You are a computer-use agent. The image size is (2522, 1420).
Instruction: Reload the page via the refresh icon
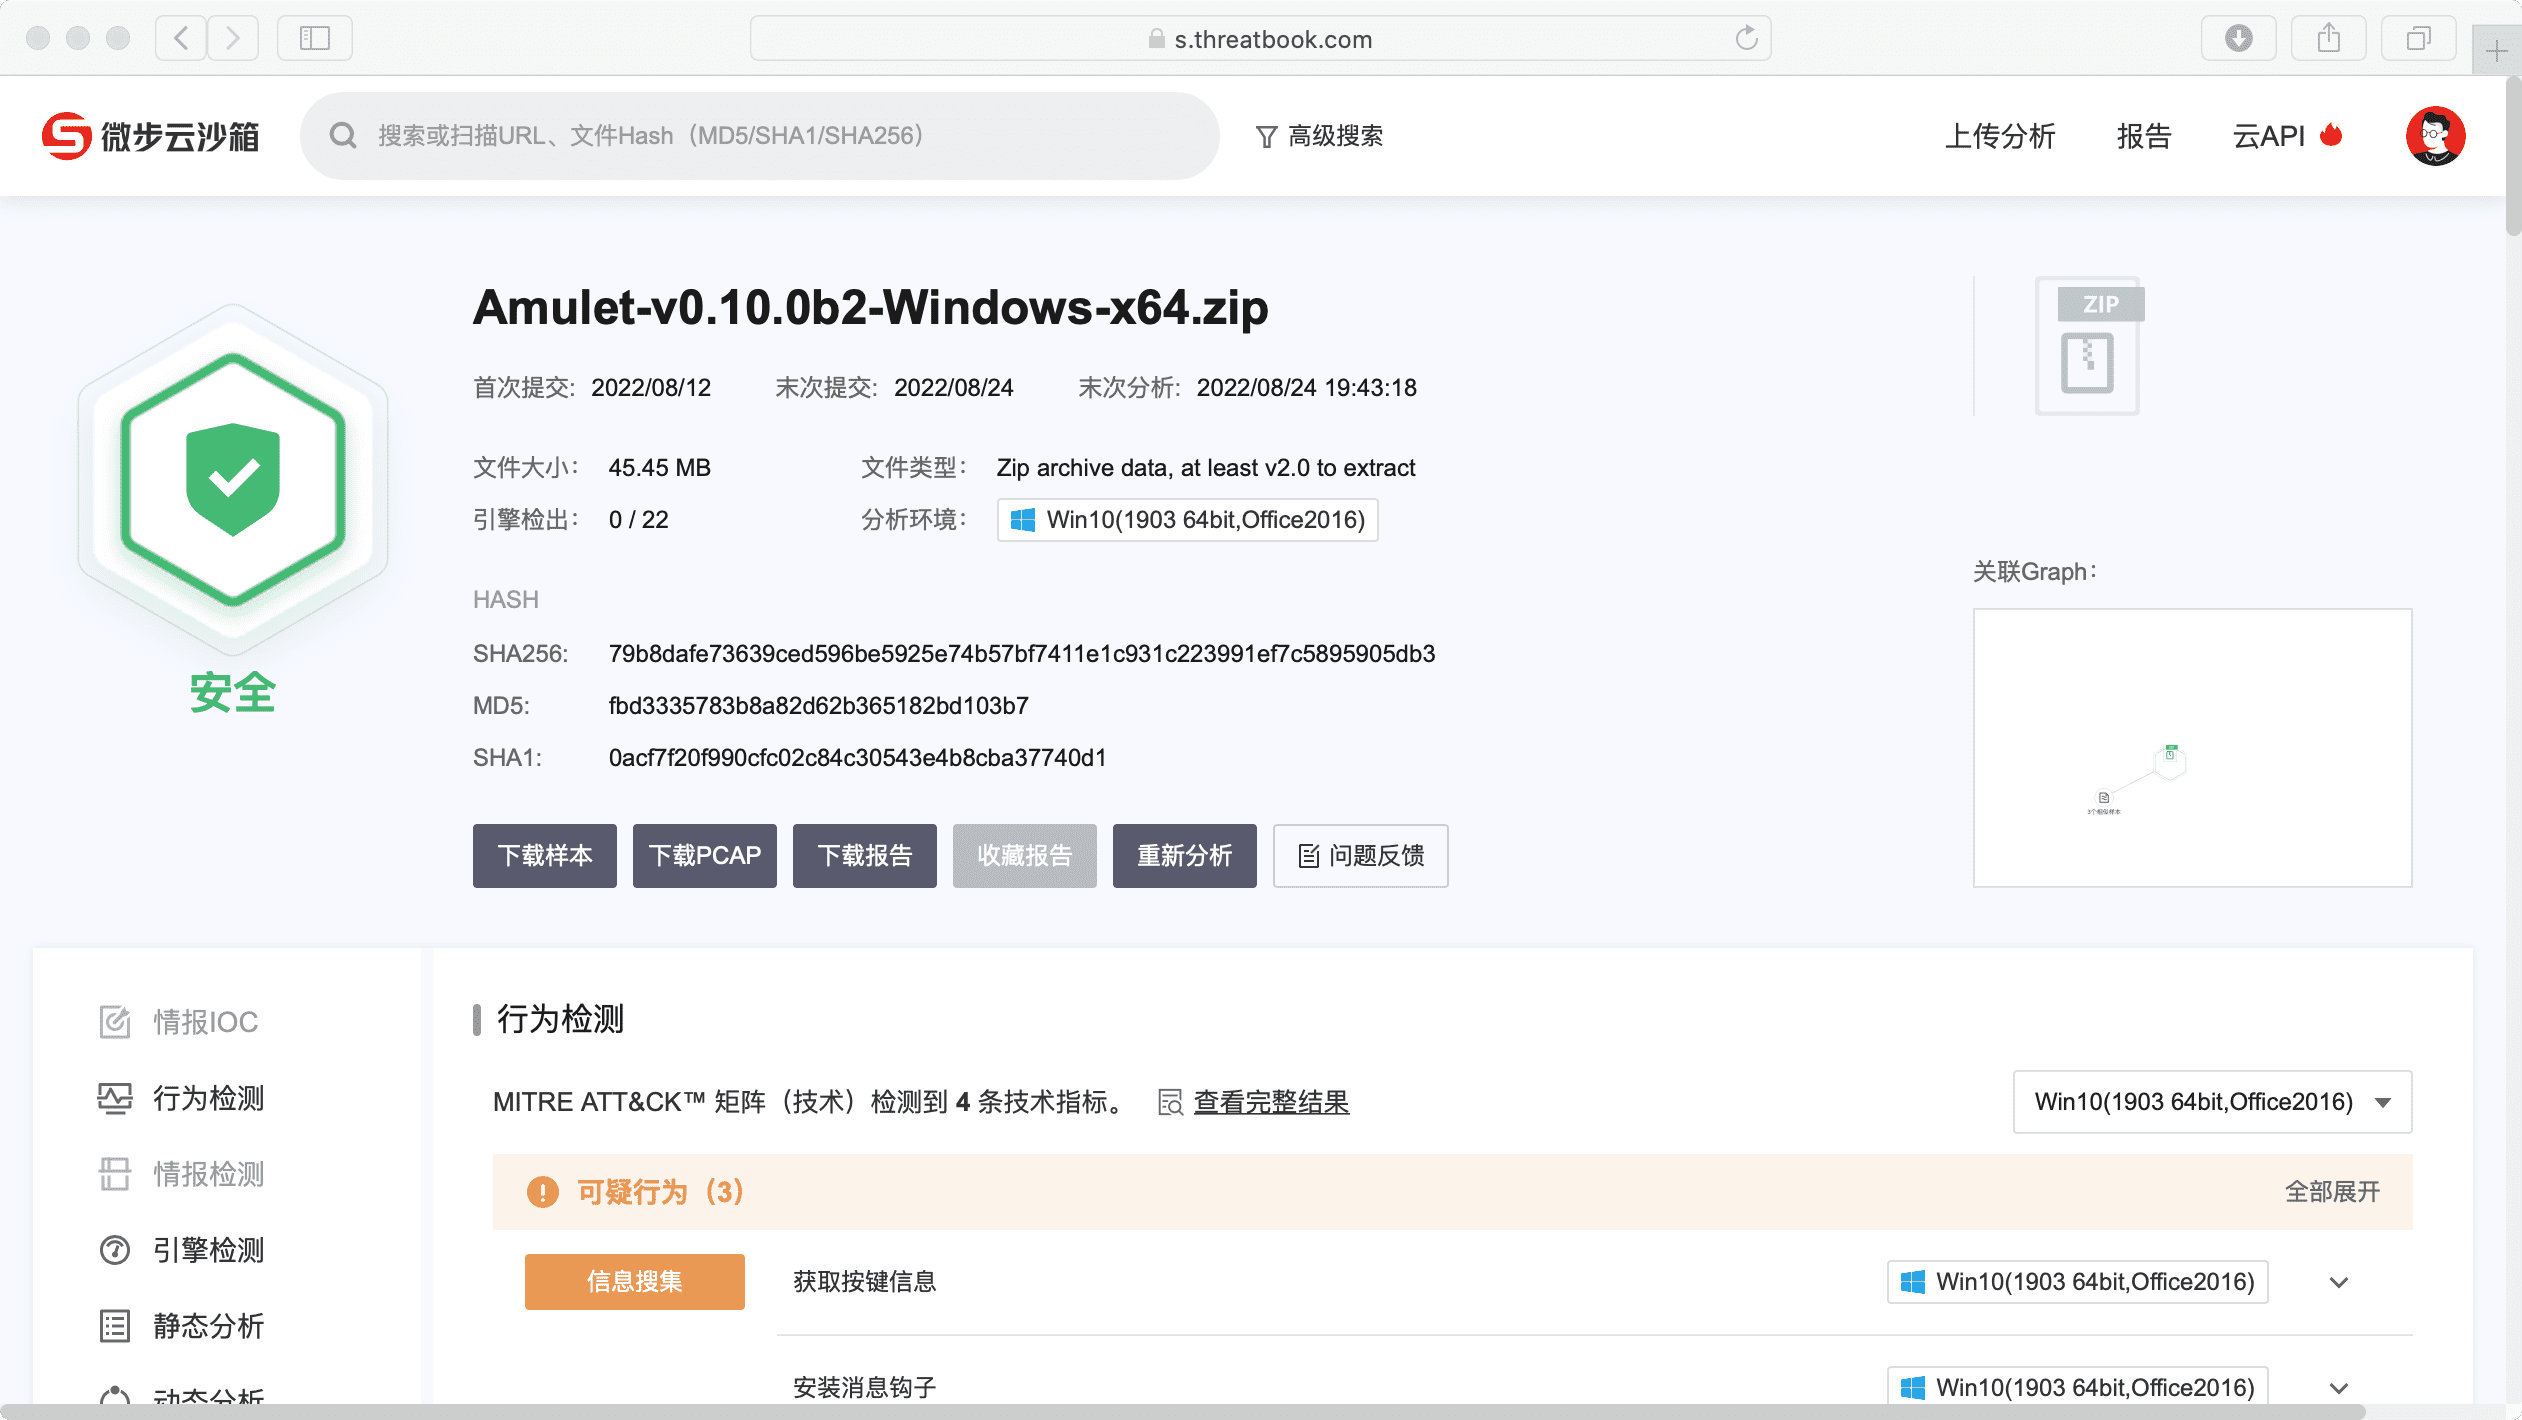pyautogui.click(x=1746, y=38)
